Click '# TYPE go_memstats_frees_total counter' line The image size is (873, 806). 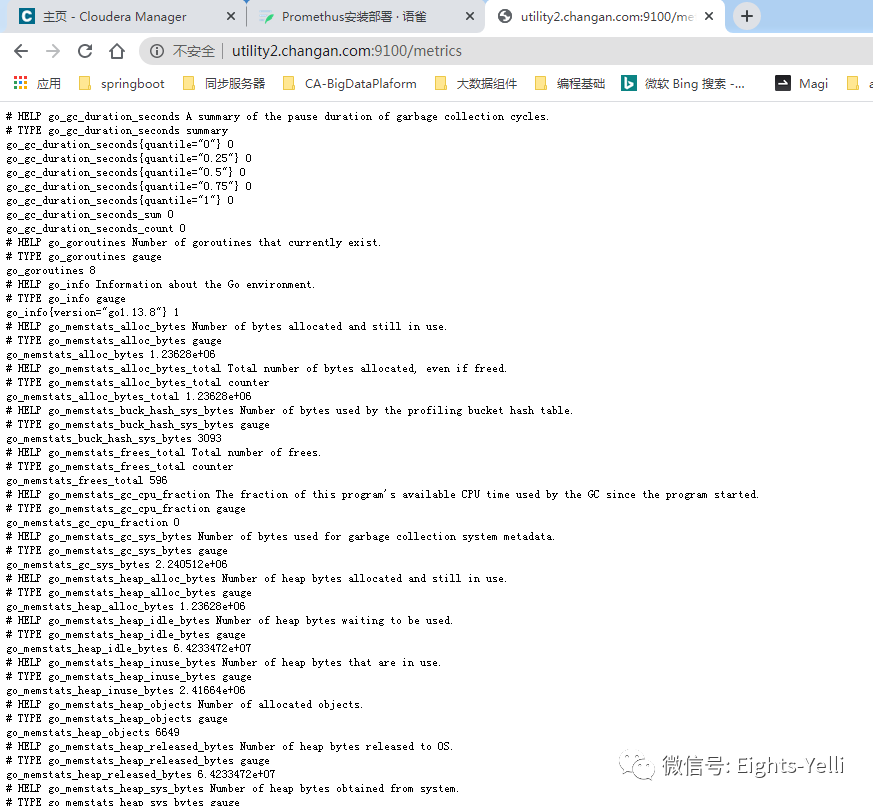(120, 466)
